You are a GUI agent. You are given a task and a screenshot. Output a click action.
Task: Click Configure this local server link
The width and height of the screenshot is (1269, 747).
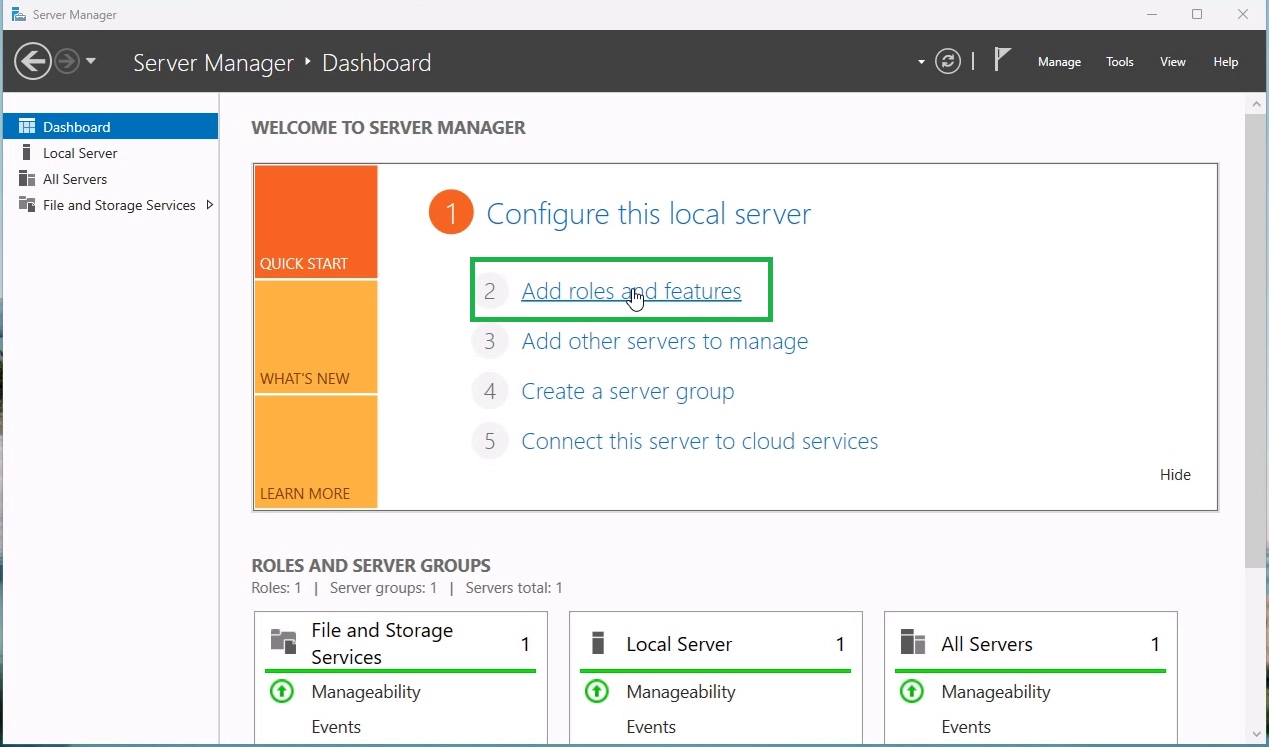[648, 214]
